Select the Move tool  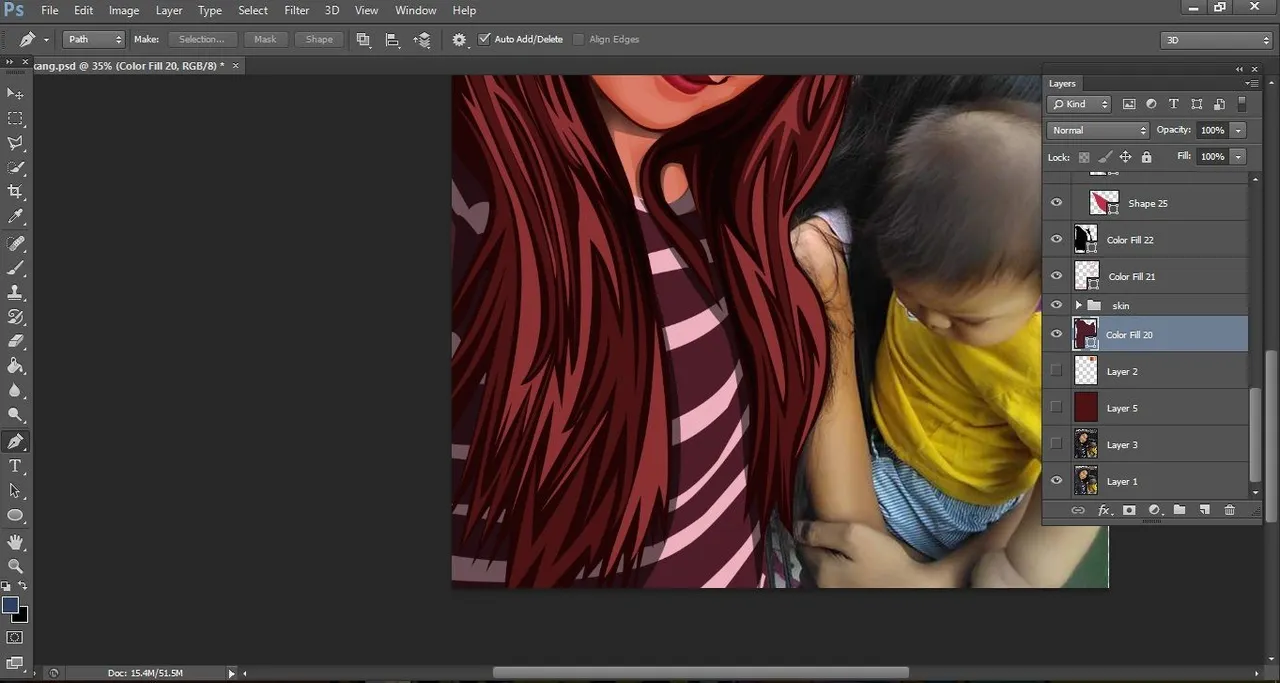(x=15, y=93)
